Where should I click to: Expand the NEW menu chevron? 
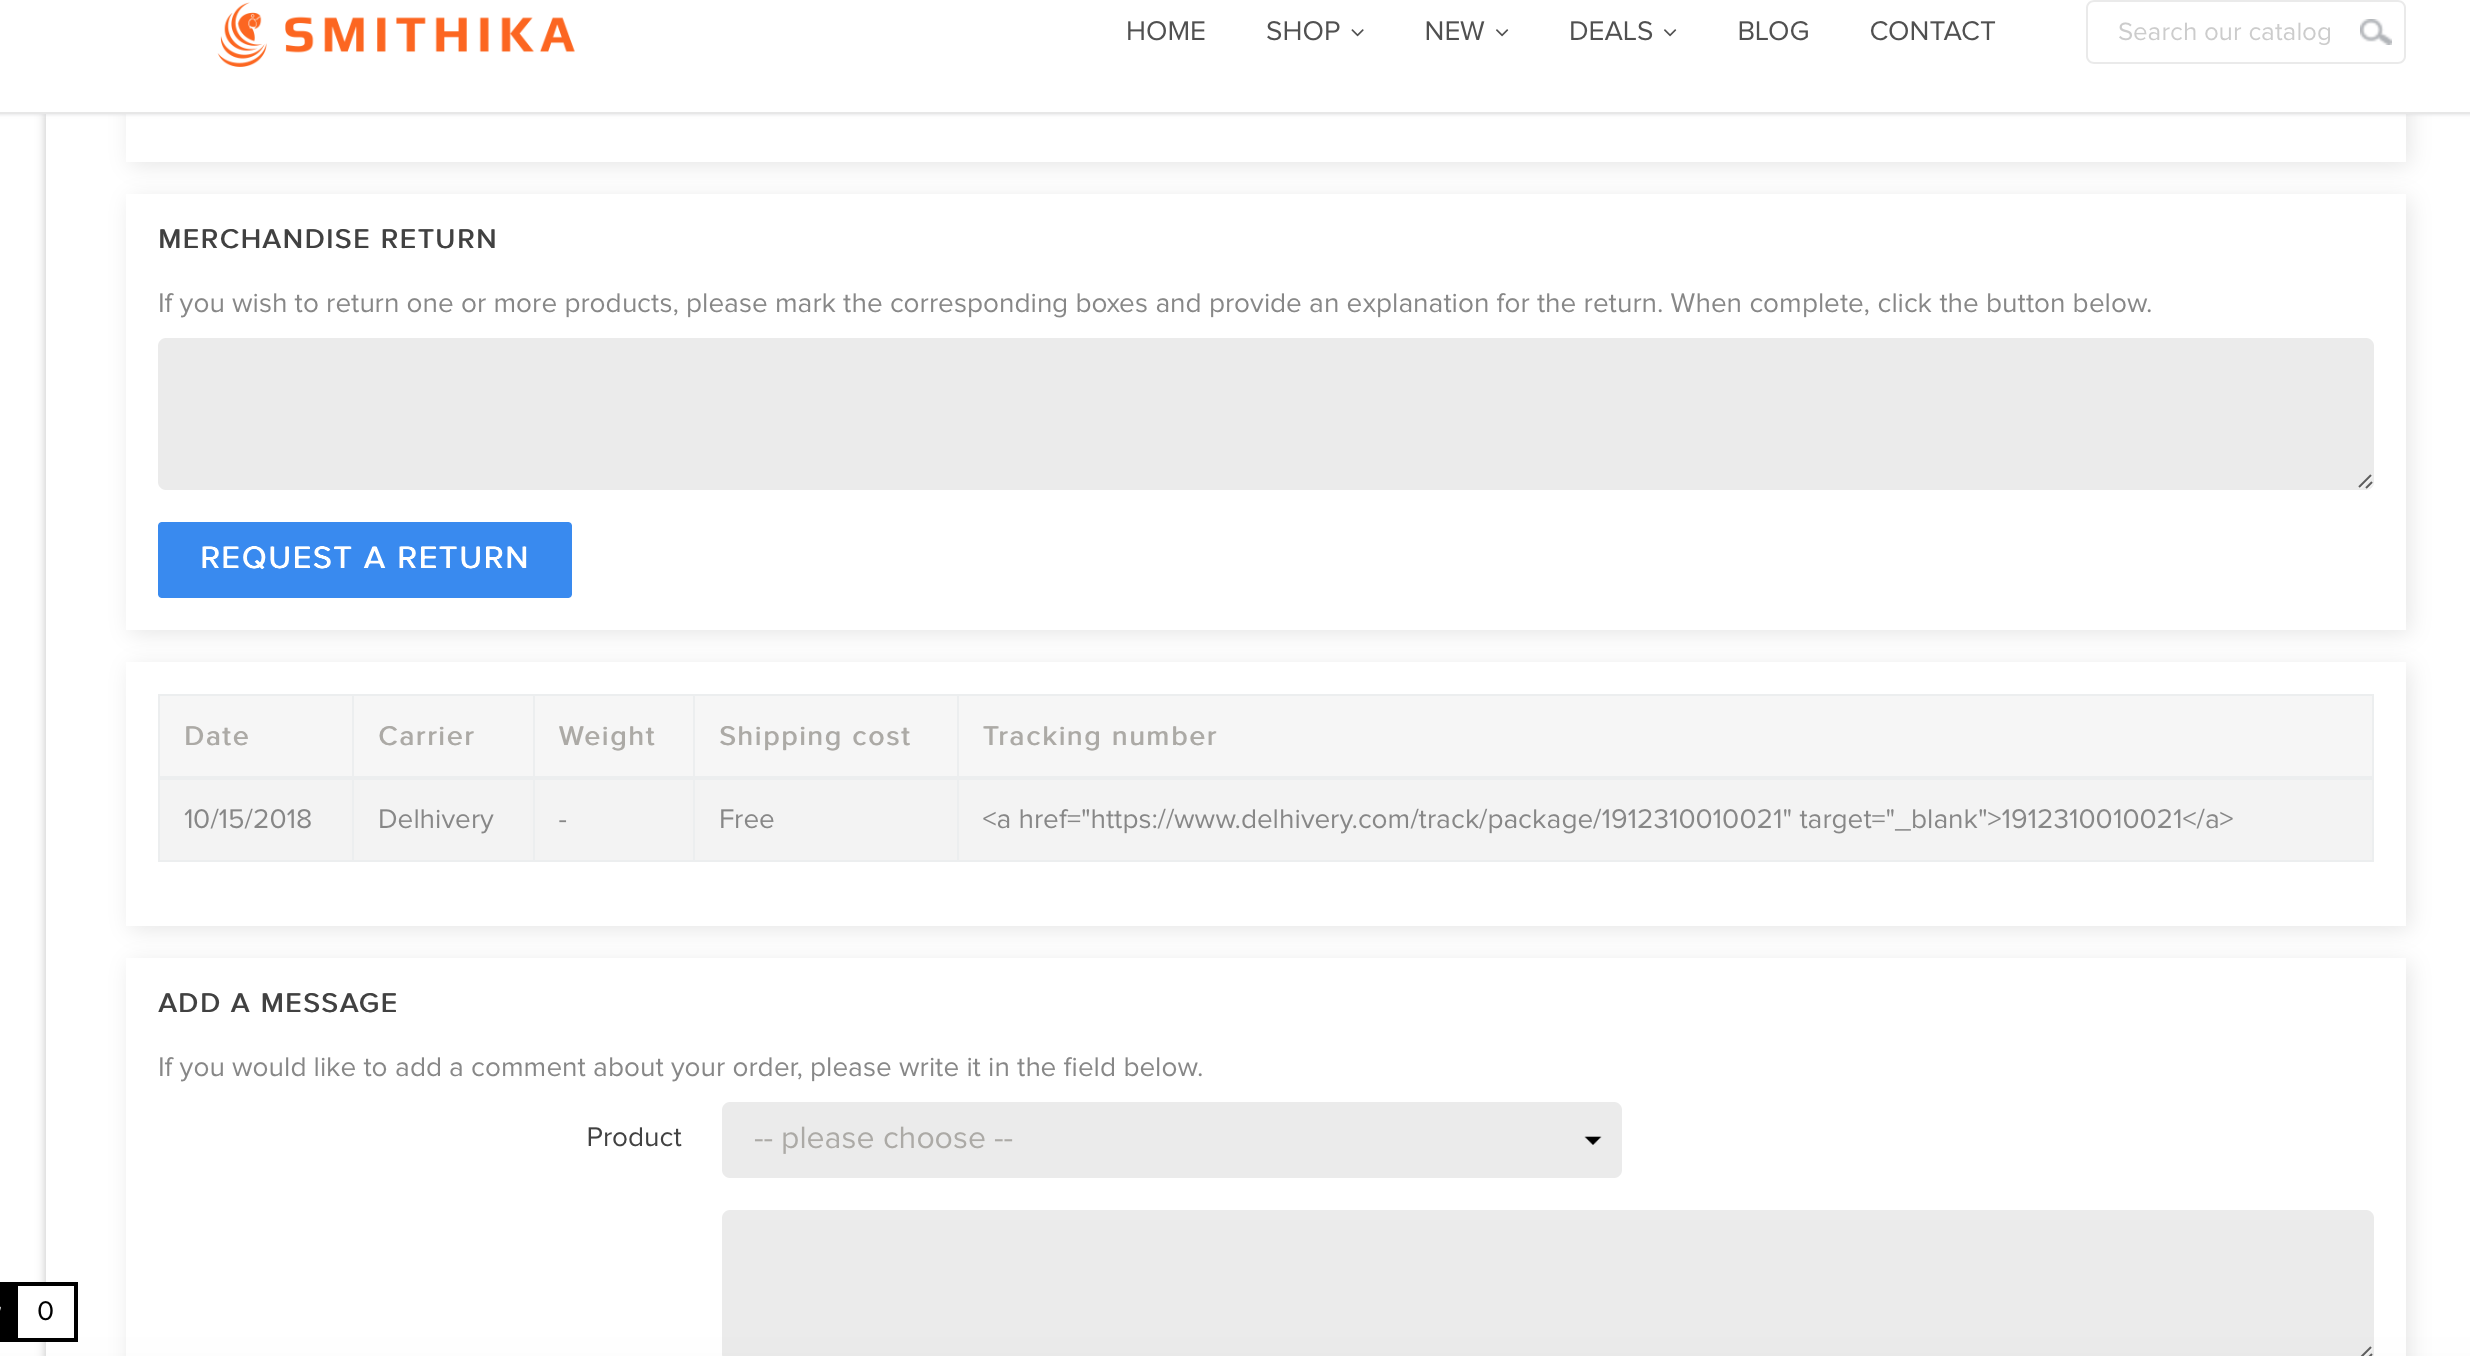click(1502, 32)
